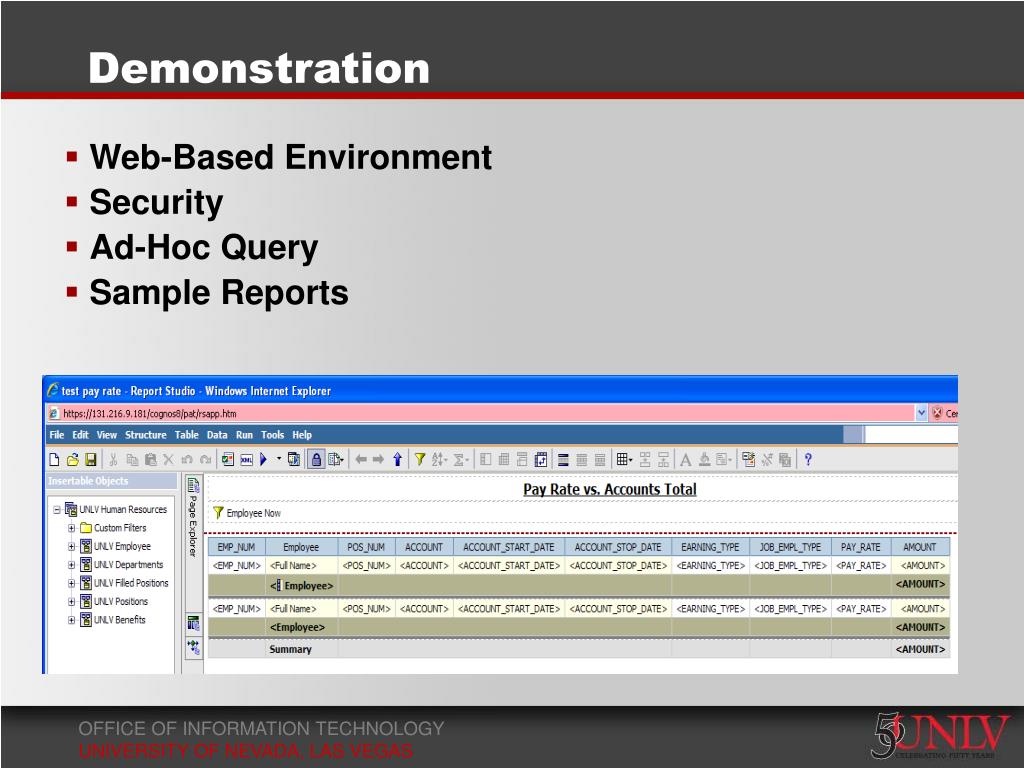Image resolution: width=1024 pixels, height=768 pixels.
Task: Select the AMOUNT column header
Action: [920, 547]
